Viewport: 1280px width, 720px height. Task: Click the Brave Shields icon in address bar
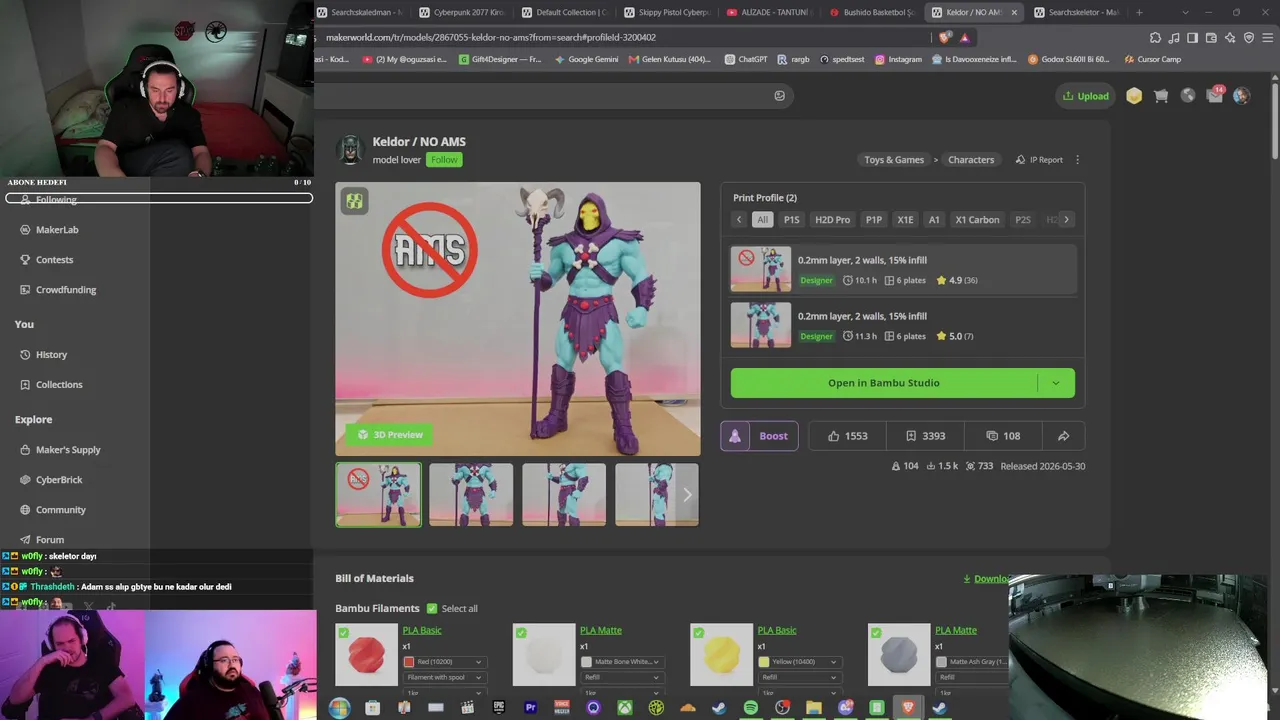tap(946, 38)
